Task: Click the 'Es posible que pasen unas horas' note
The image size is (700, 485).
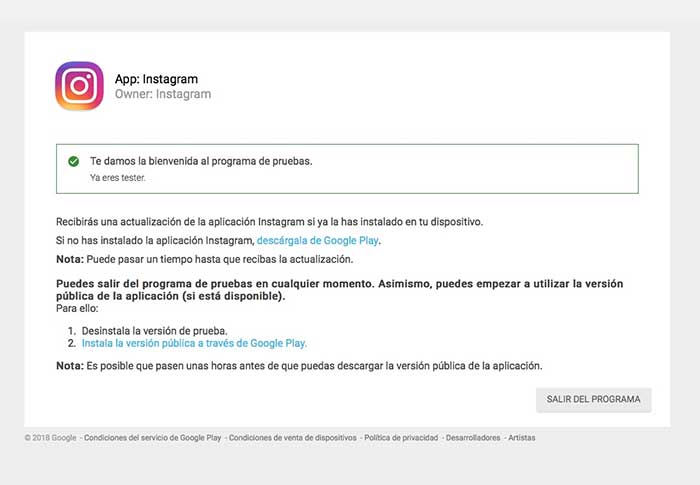Action: [x=299, y=366]
